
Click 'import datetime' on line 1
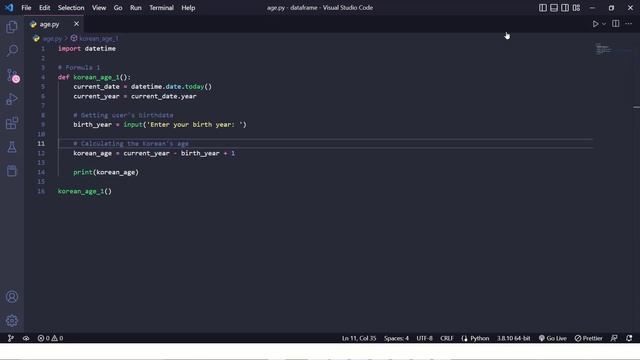pos(87,49)
